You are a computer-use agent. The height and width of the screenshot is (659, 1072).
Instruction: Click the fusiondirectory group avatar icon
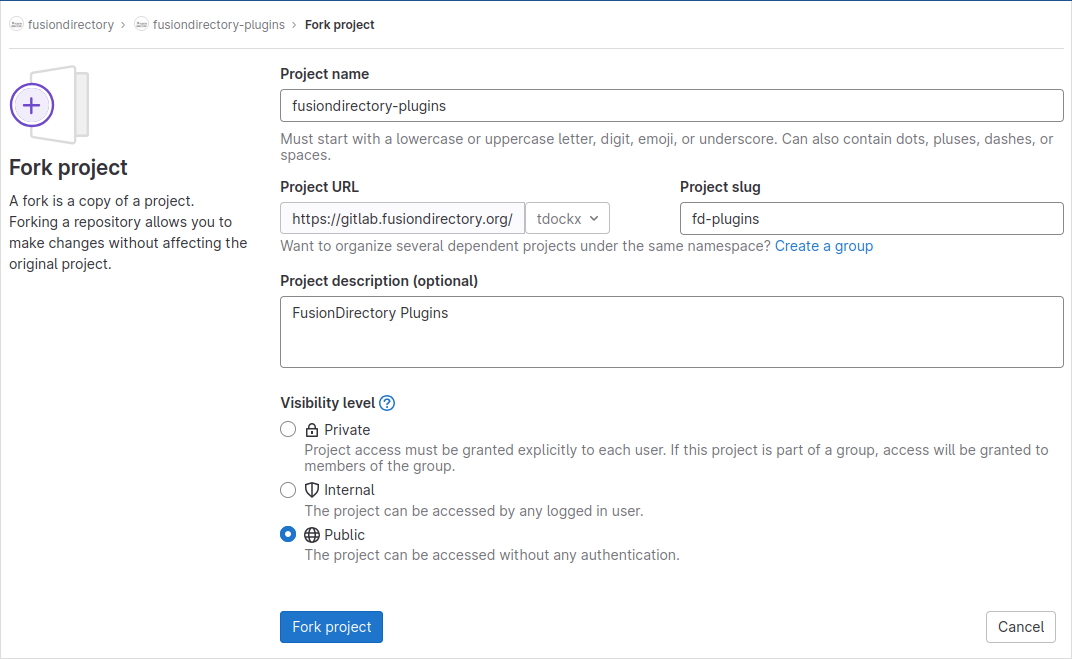(16, 25)
